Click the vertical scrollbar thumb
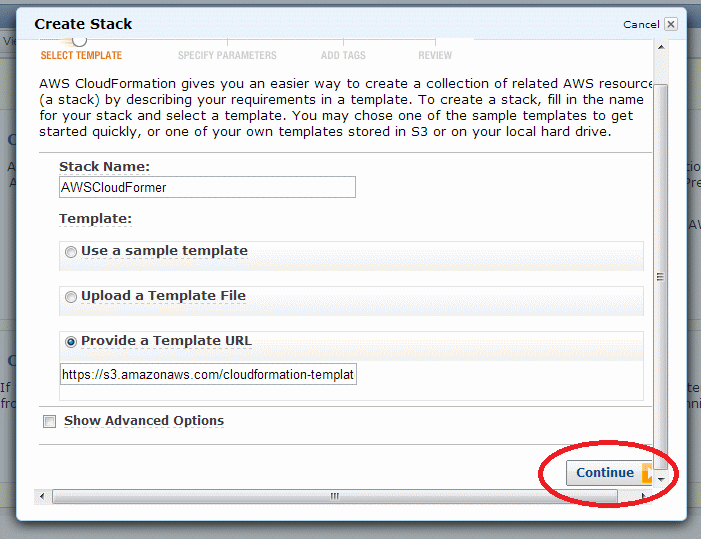Screen dimensions: 701x539 [x=661, y=277]
